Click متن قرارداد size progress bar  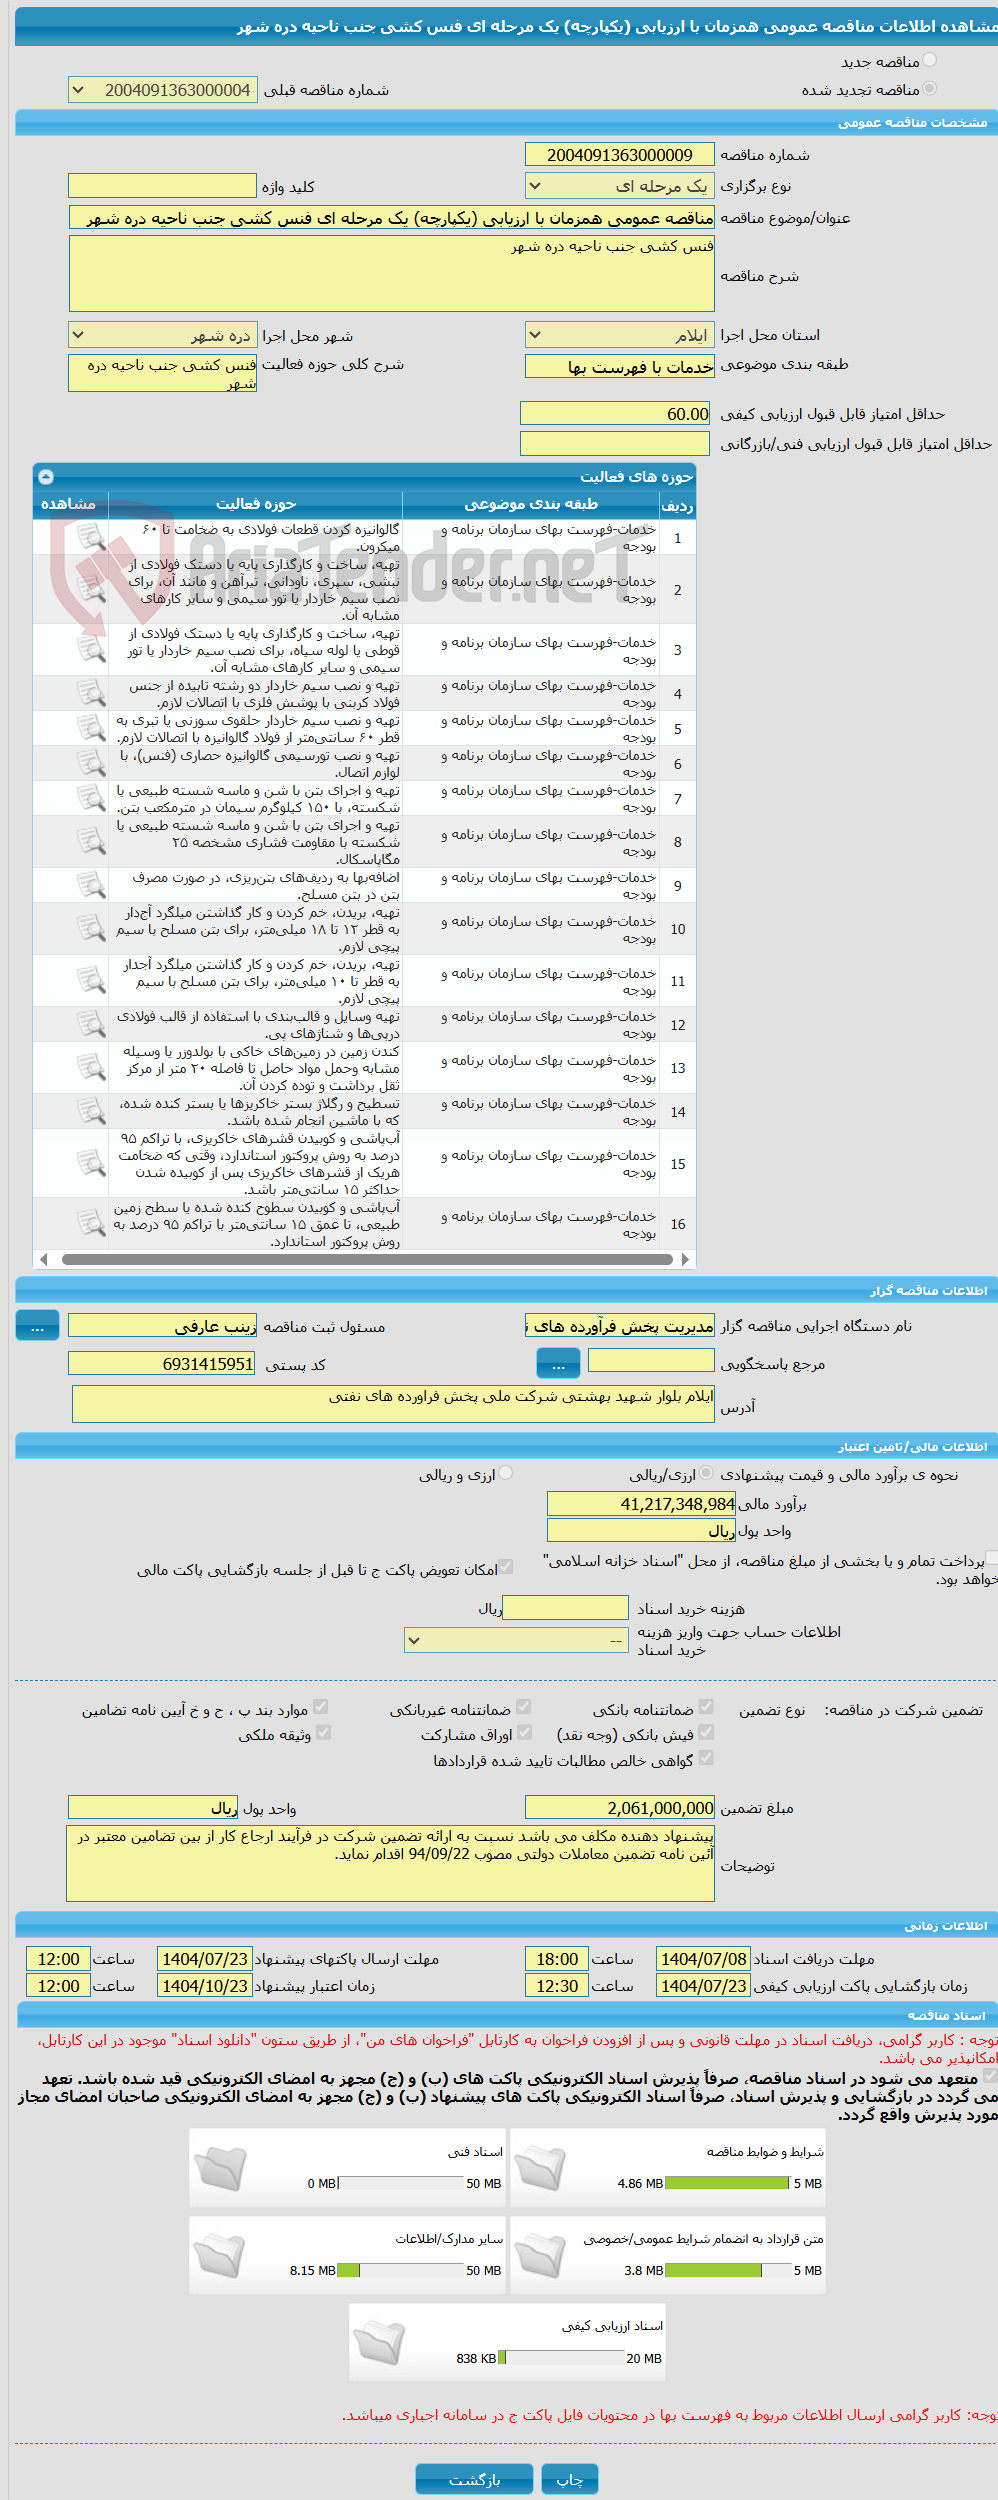coord(728,2270)
